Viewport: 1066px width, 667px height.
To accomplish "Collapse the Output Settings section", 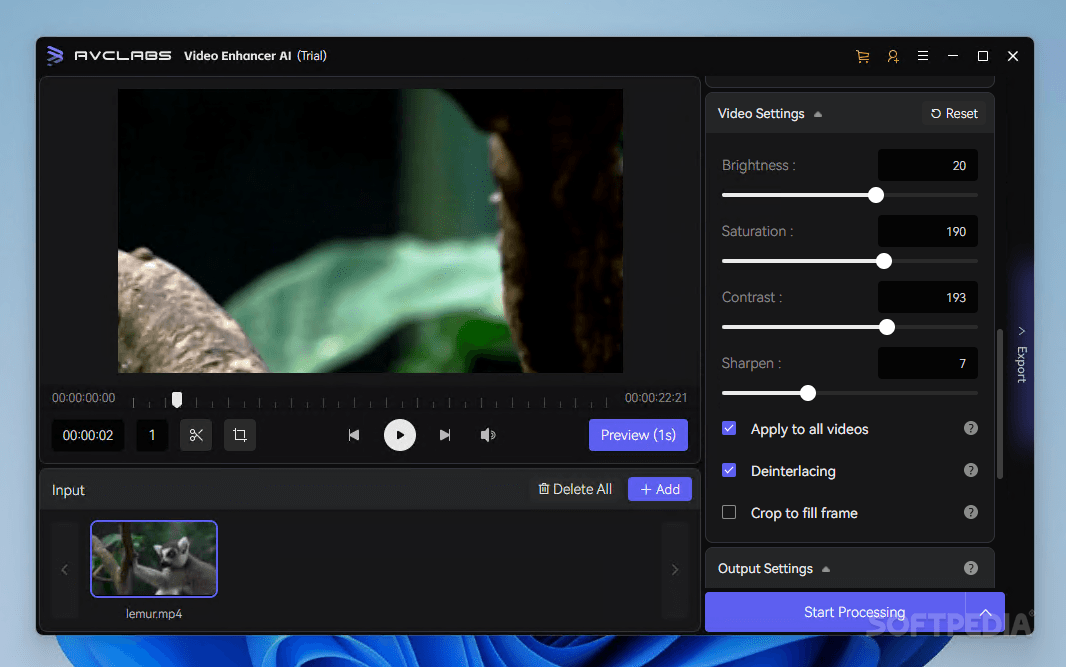I will (x=826, y=569).
